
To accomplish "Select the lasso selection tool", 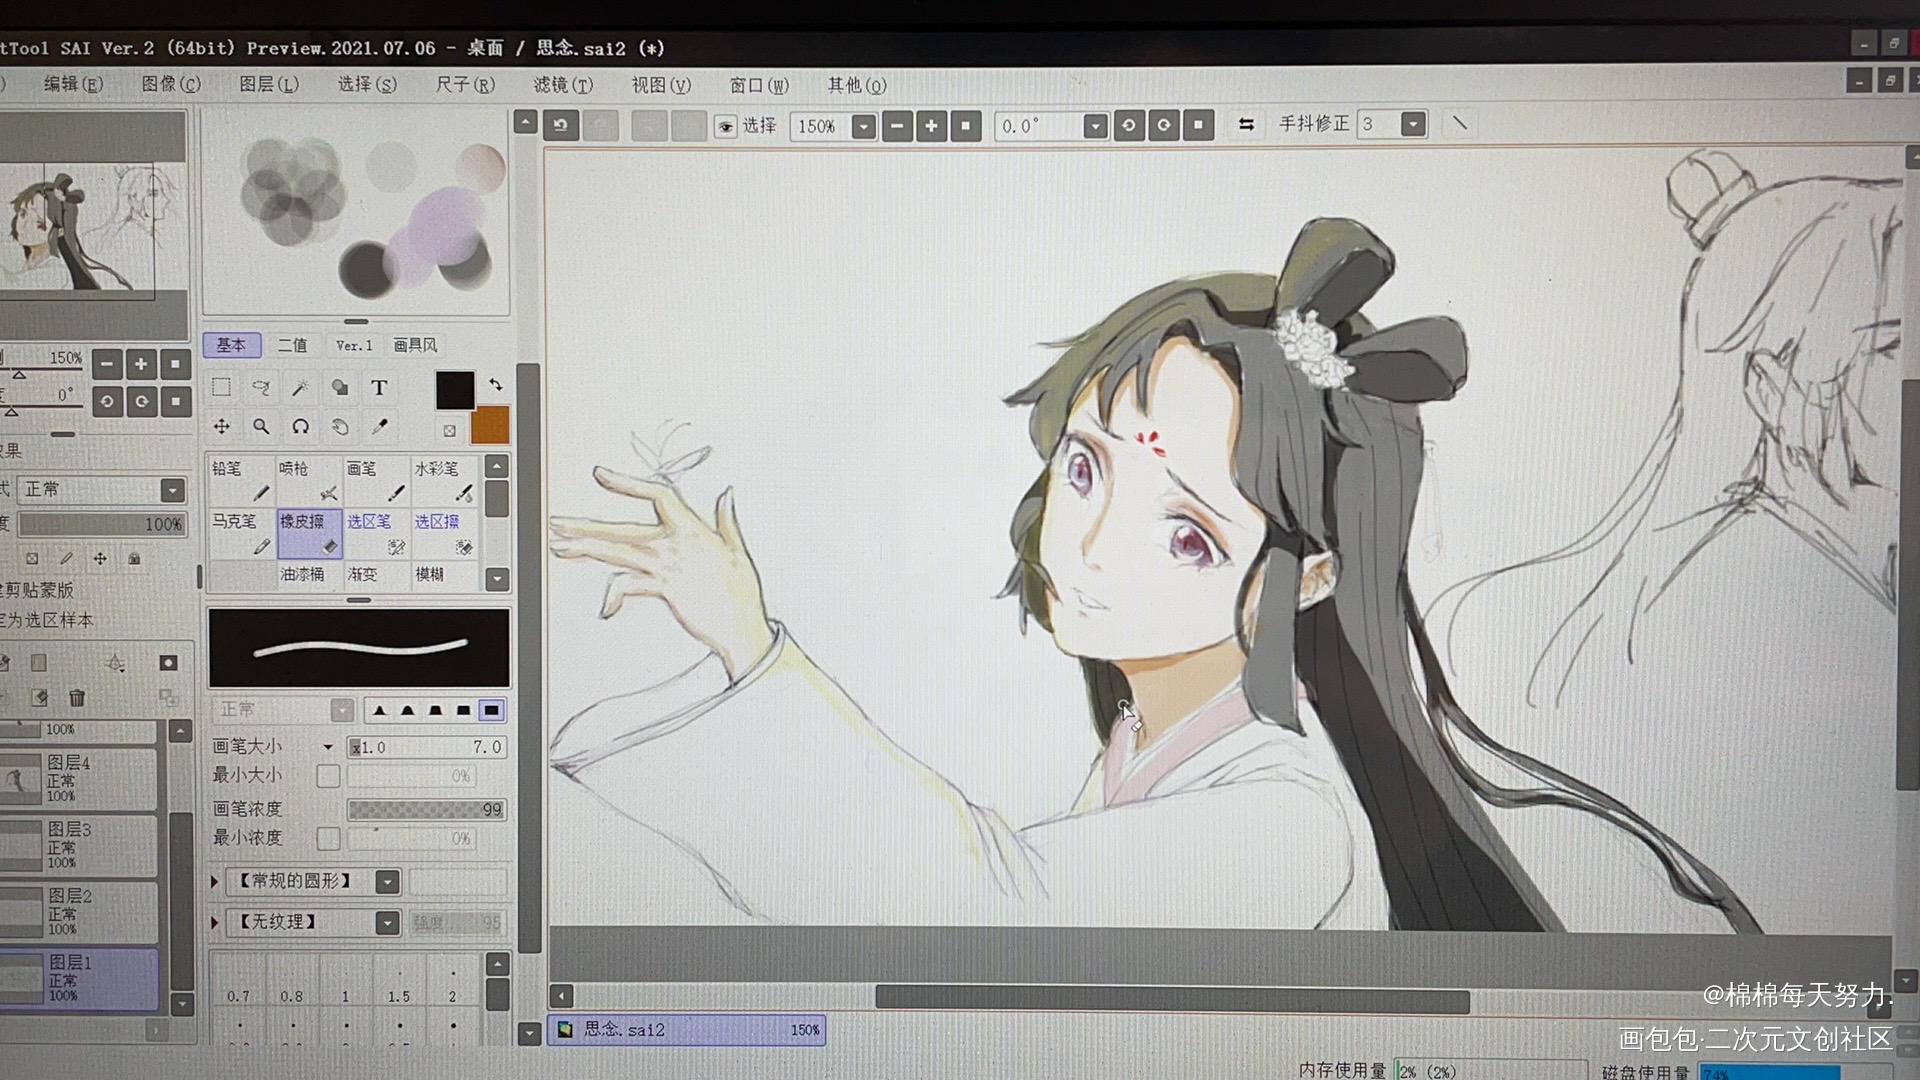I will pyautogui.click(x=261, y=387).
